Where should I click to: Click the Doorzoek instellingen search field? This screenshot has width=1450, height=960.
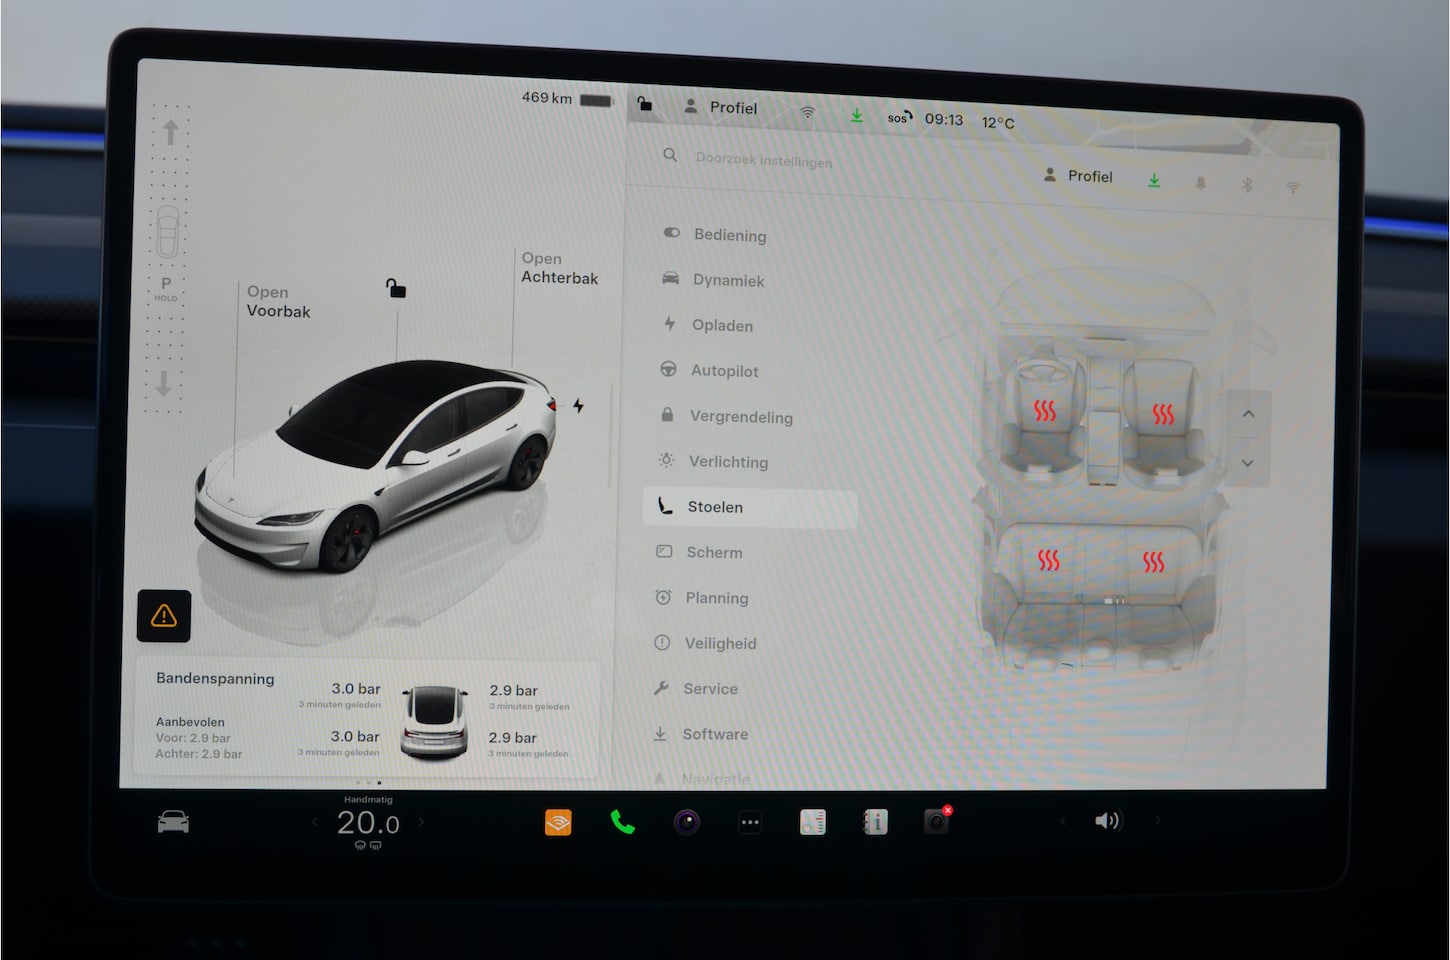[x=764, y=160]
